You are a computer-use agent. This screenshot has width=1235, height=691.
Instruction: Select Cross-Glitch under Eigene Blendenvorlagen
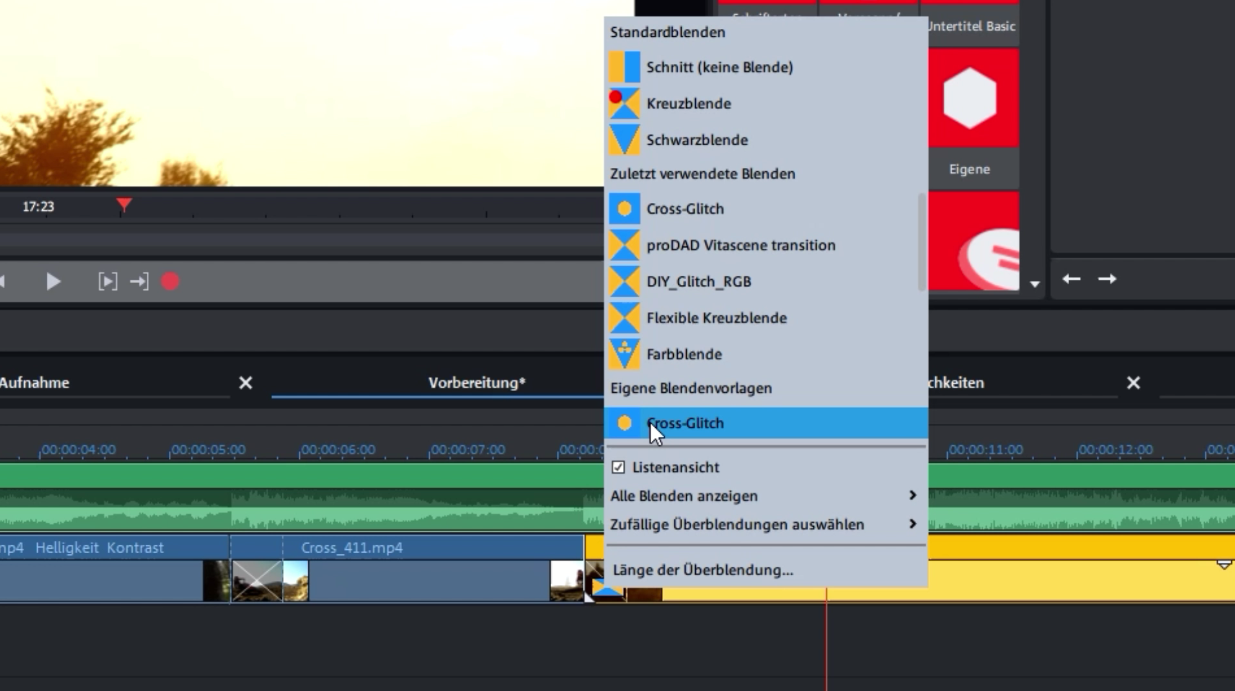click(x=684, y=422)
